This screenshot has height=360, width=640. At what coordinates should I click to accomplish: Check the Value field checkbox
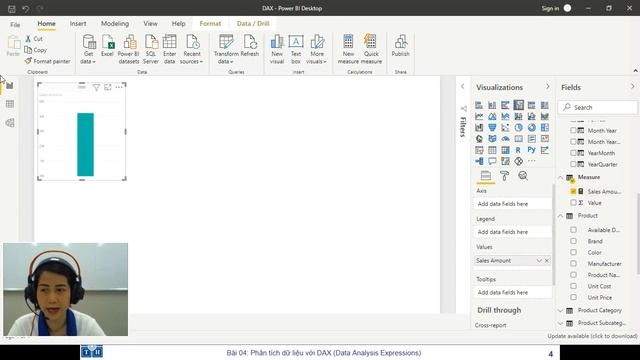pos(573,203)
